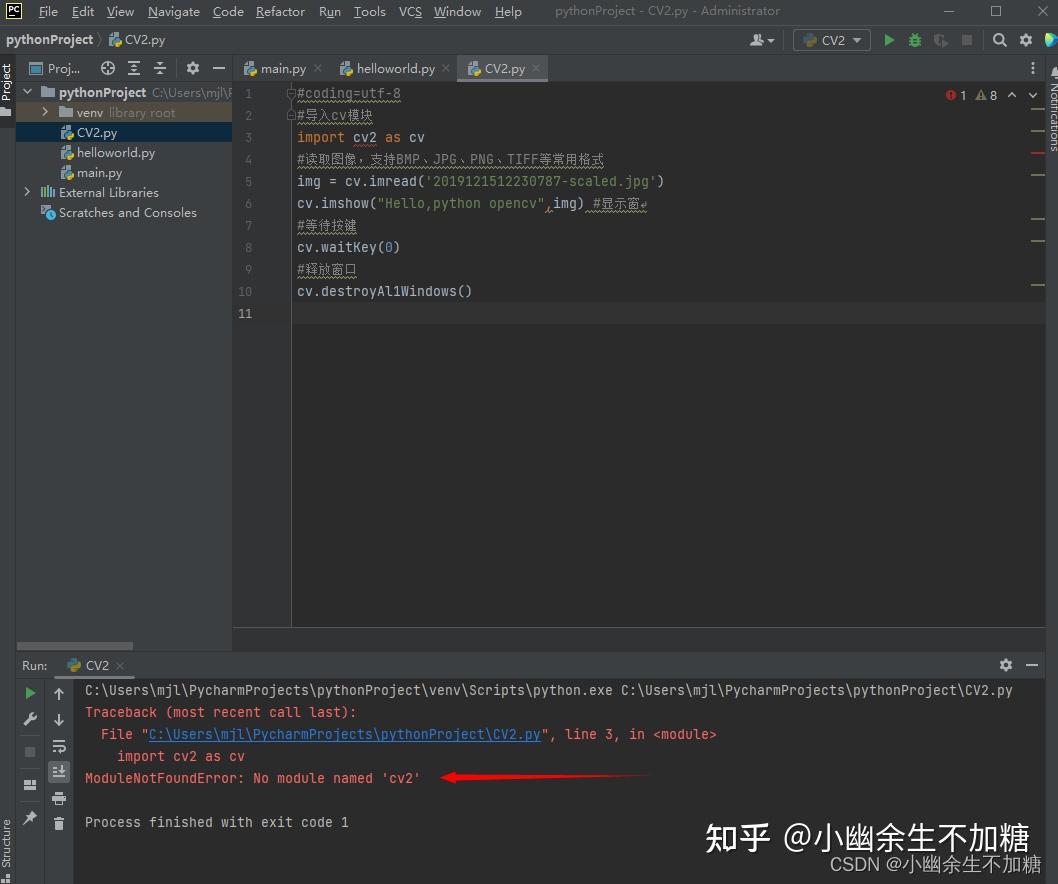The height and width of the screenshot is (884, 1058).
Task: Open the Navigate menu
Action: coord(173,11)
